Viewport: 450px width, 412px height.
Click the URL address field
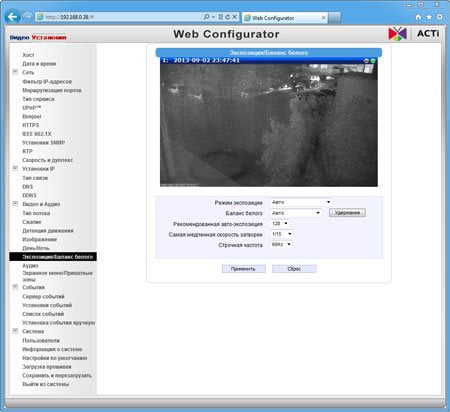(x=120, y=17)
